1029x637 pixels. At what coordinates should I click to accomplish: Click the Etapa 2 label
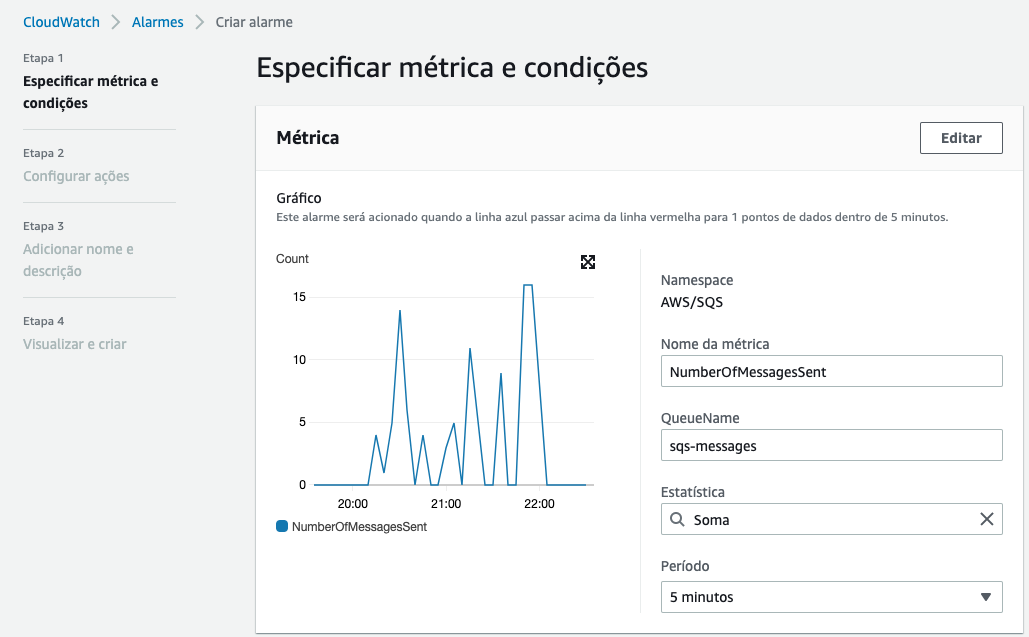coord(43,153)
